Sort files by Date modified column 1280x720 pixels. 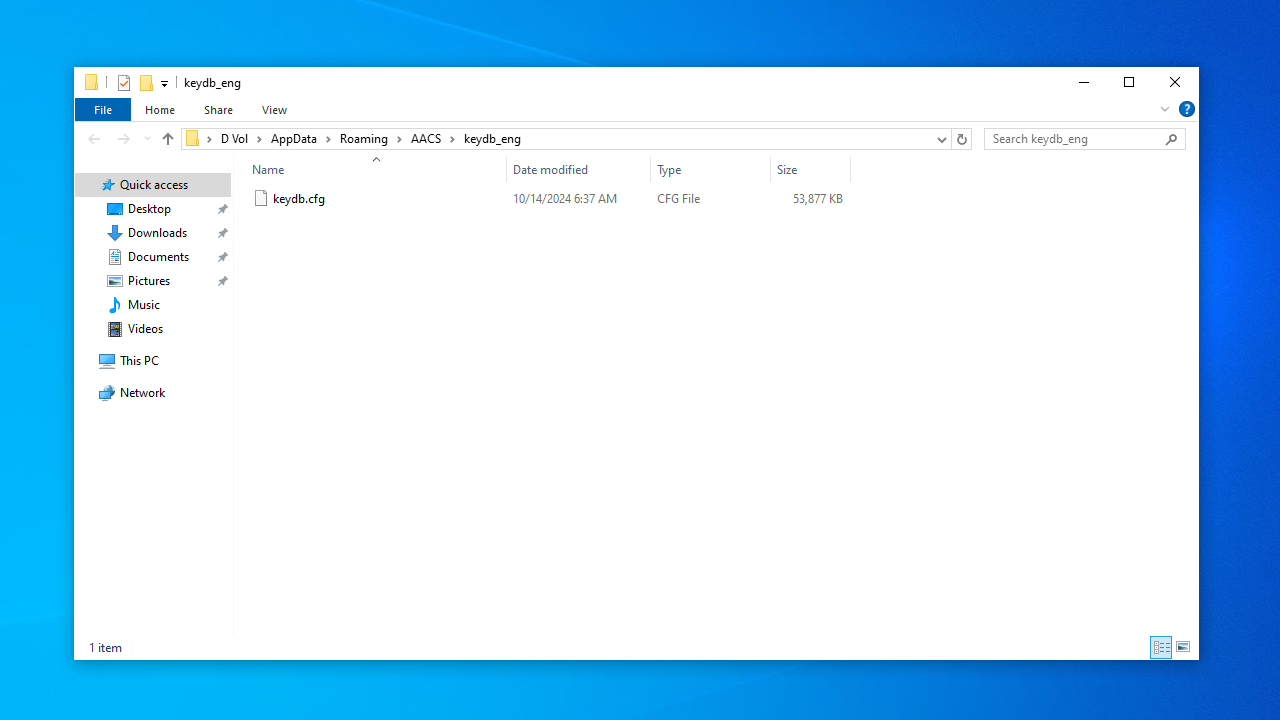click(x=550, y=170)
